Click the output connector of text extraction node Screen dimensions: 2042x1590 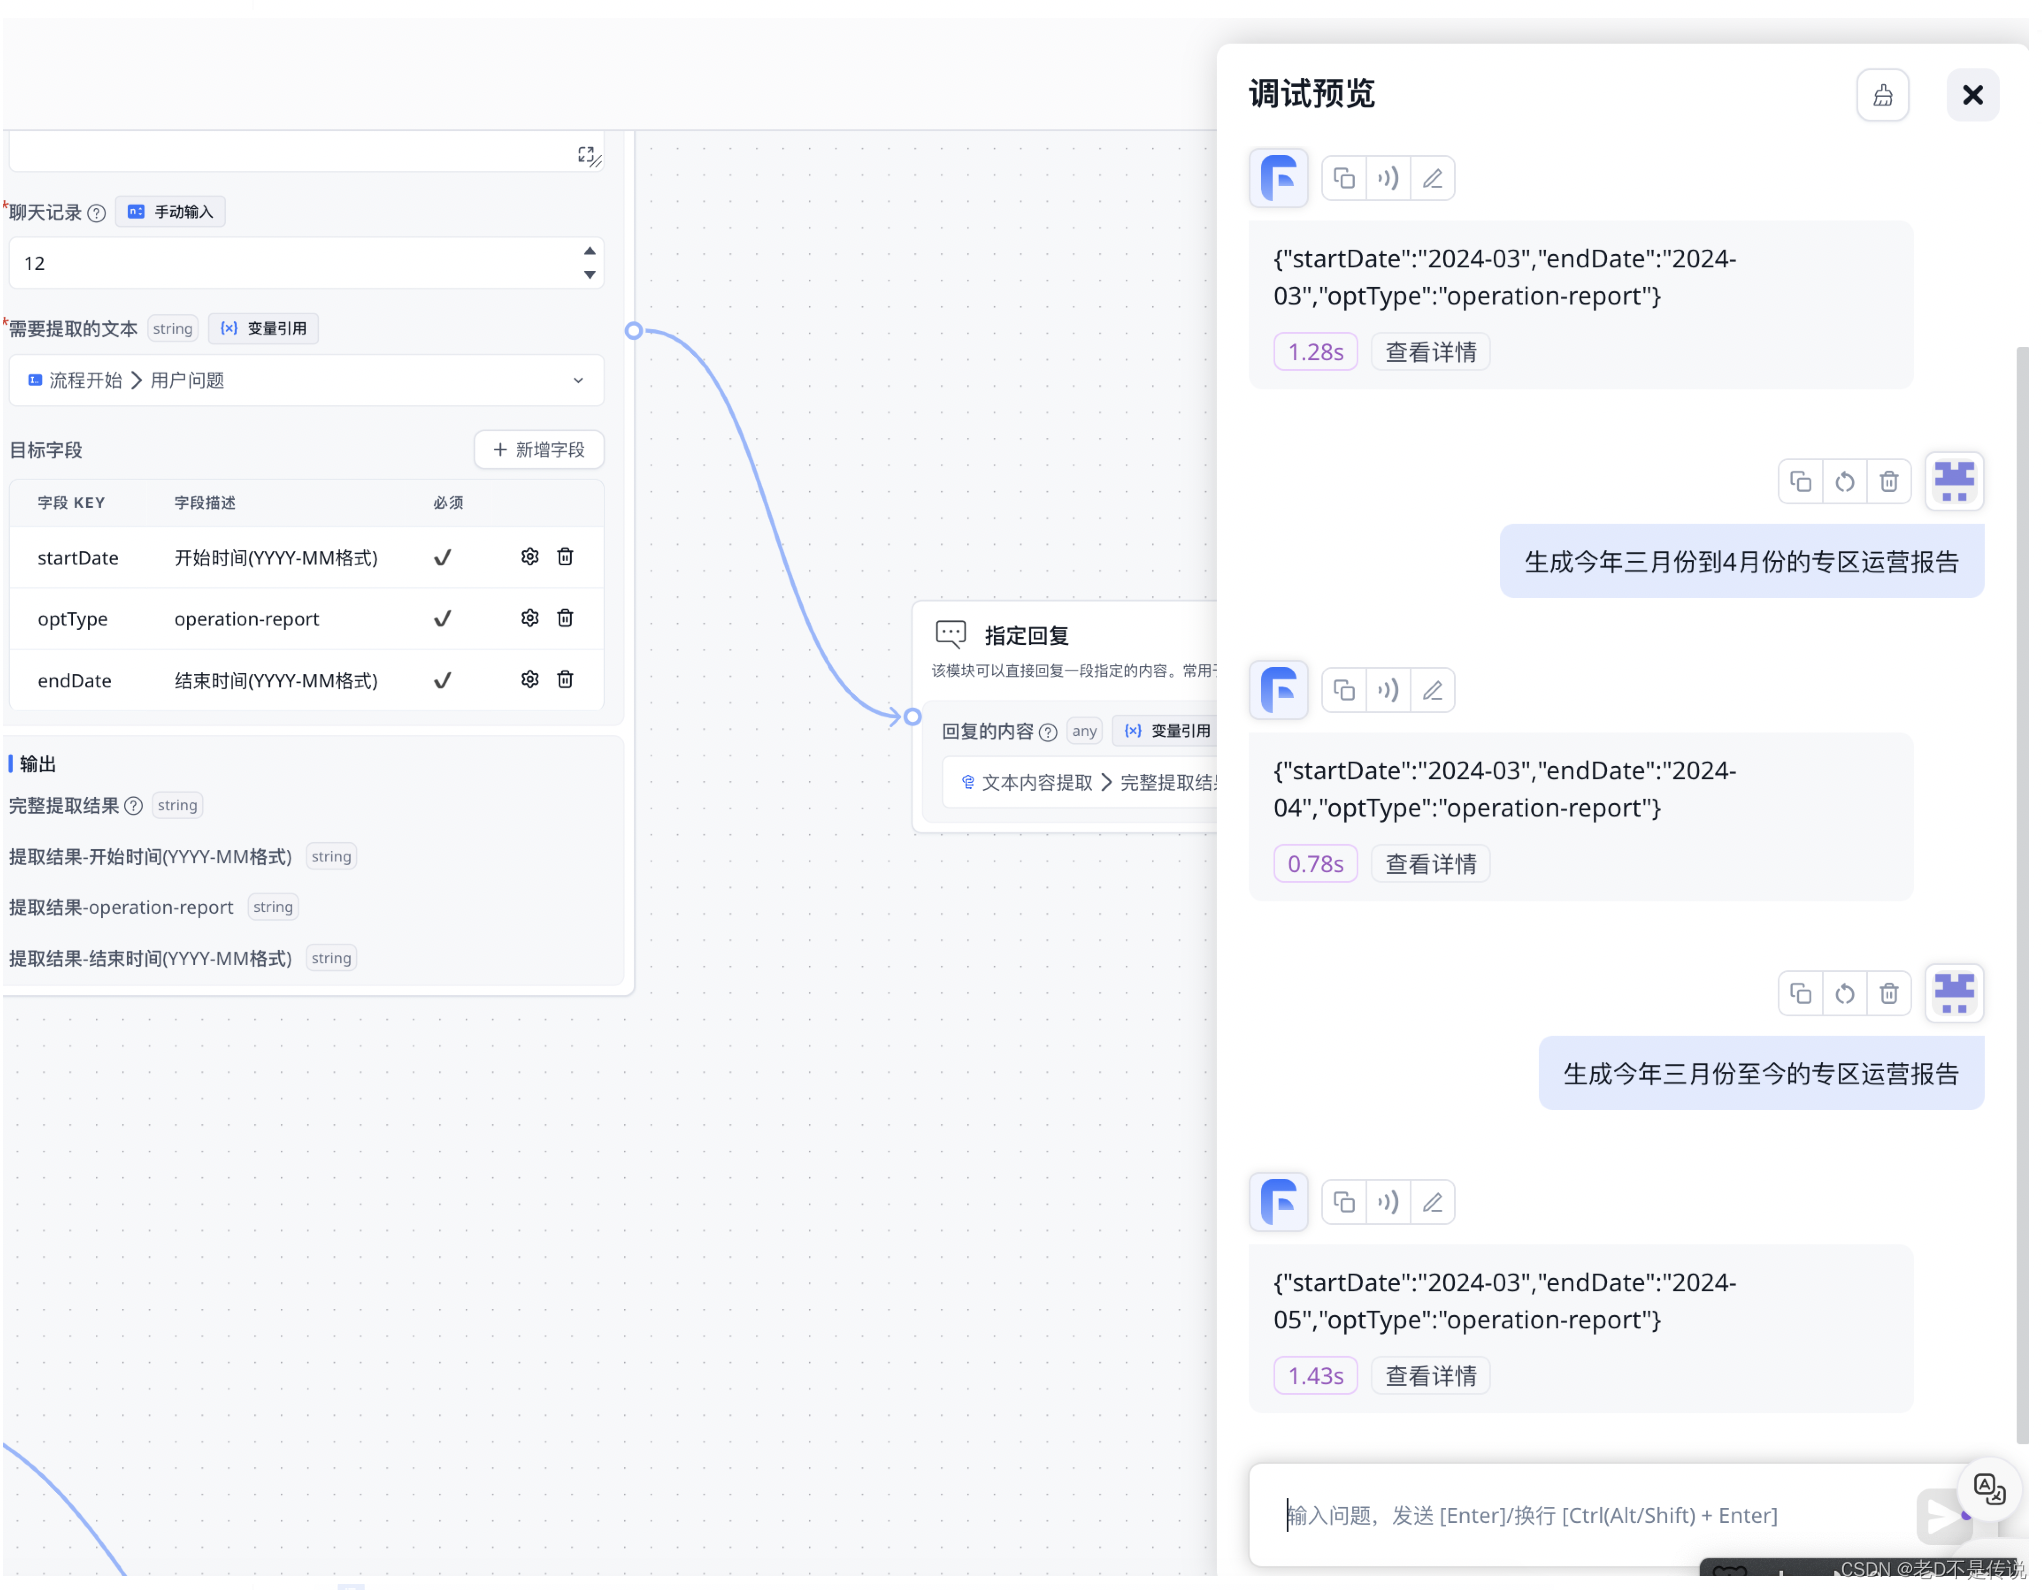tap(634, 330)
